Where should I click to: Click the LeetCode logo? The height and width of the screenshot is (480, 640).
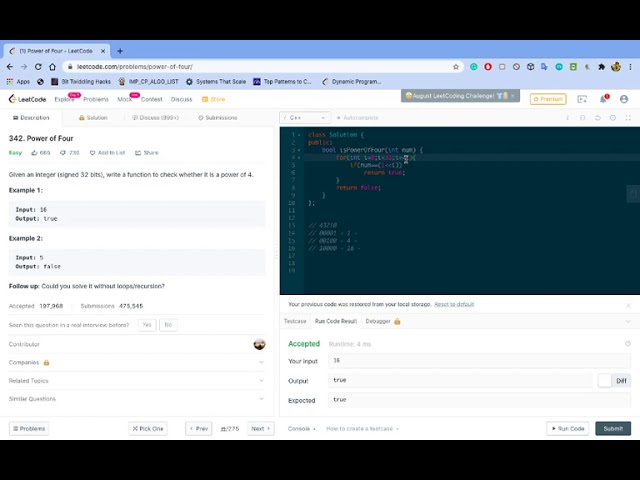point(27,99)
